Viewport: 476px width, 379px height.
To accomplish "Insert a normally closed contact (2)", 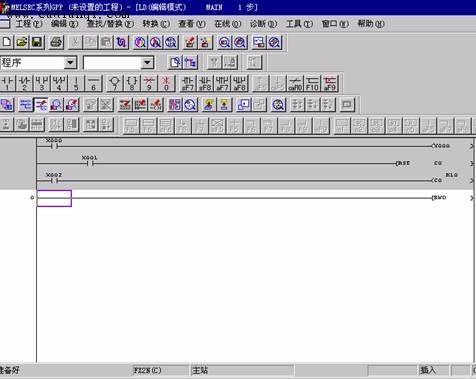I will 24,83.
